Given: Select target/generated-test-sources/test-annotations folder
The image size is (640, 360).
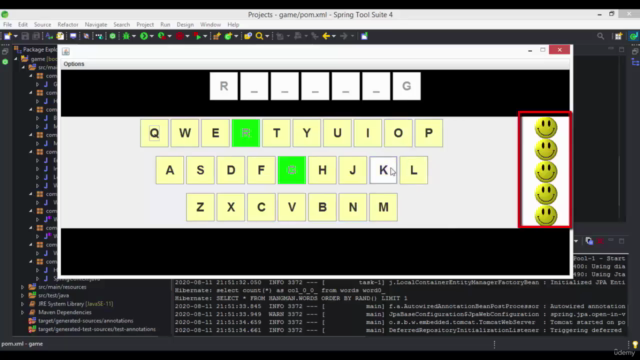Looking at the screenshot, I should point(97,329).
